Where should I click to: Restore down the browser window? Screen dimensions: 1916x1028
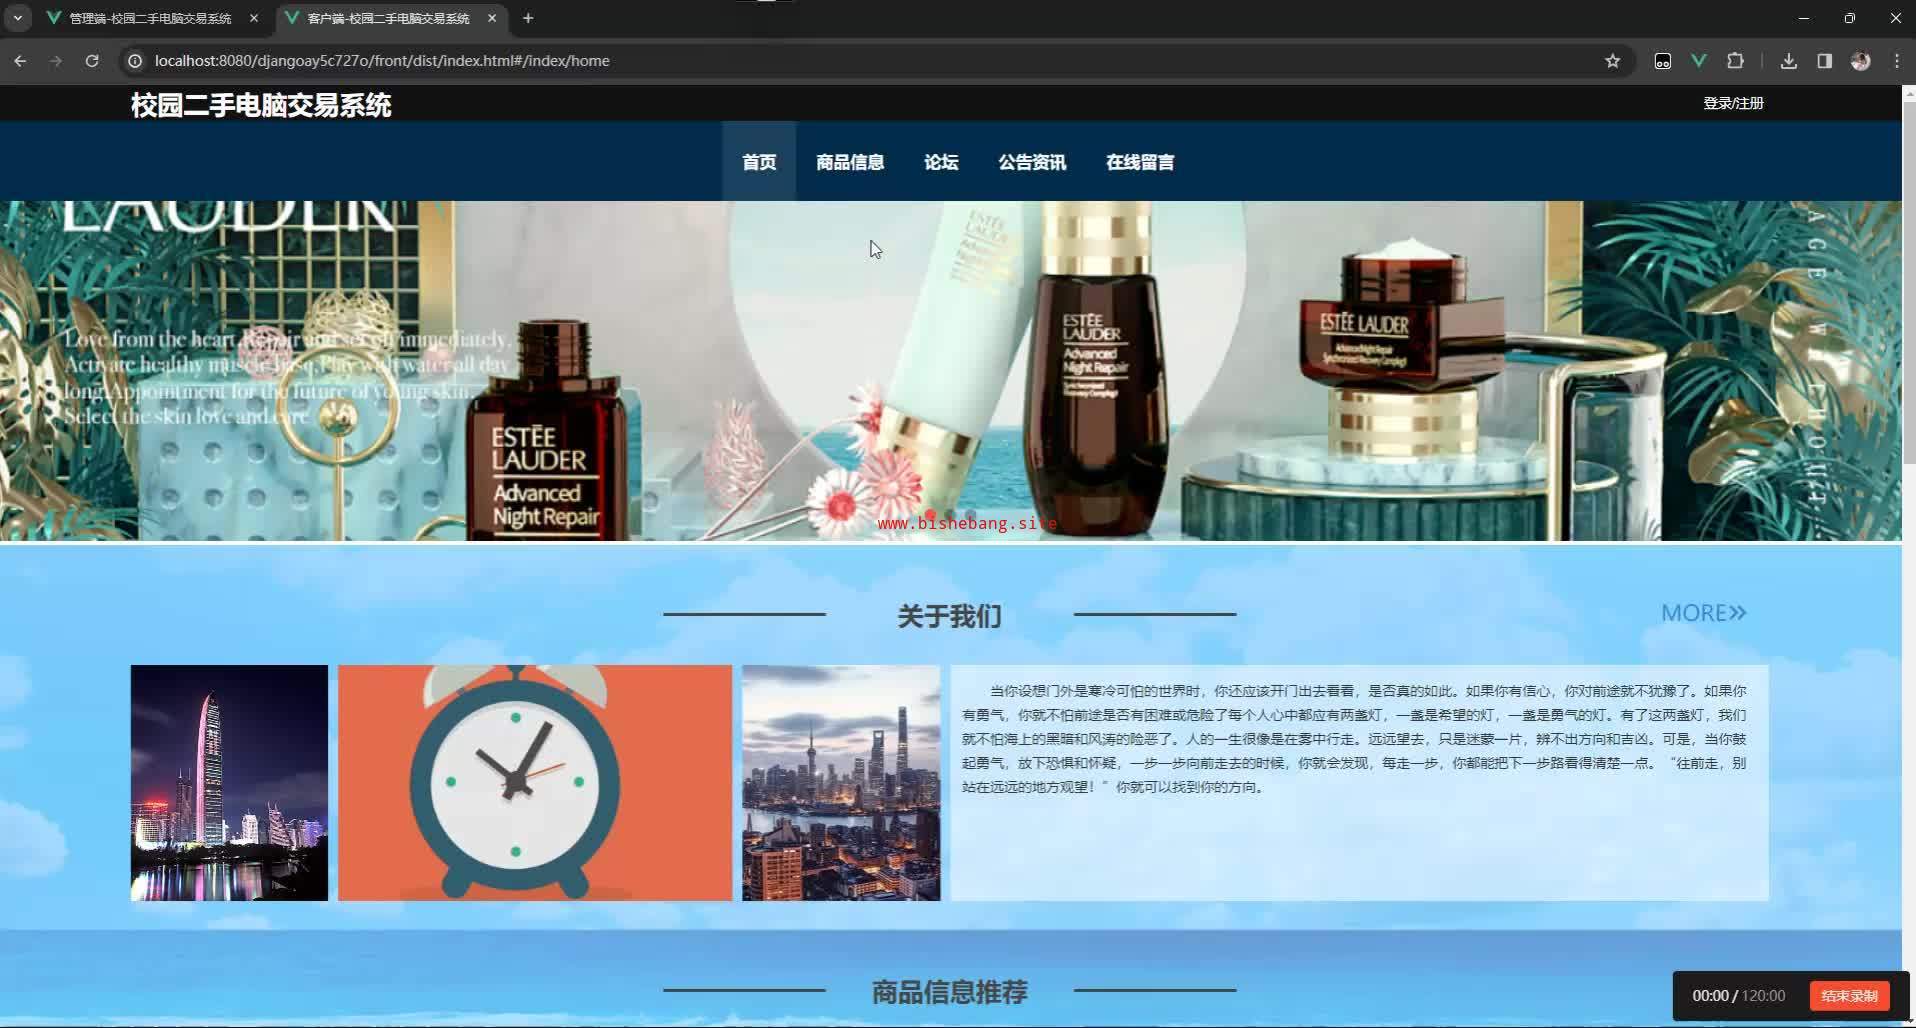(1849, 18)
